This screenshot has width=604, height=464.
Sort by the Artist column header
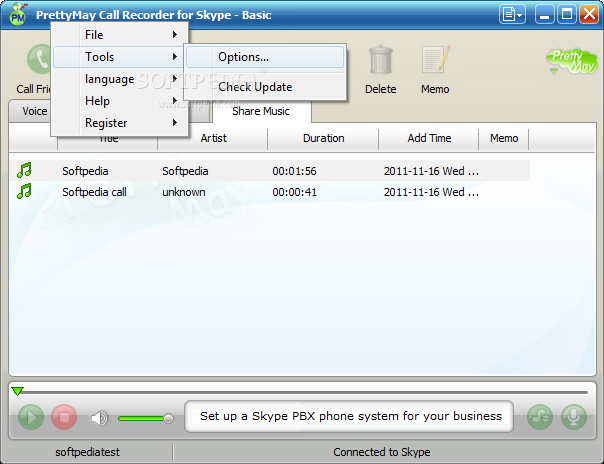[x=213, y=138]
